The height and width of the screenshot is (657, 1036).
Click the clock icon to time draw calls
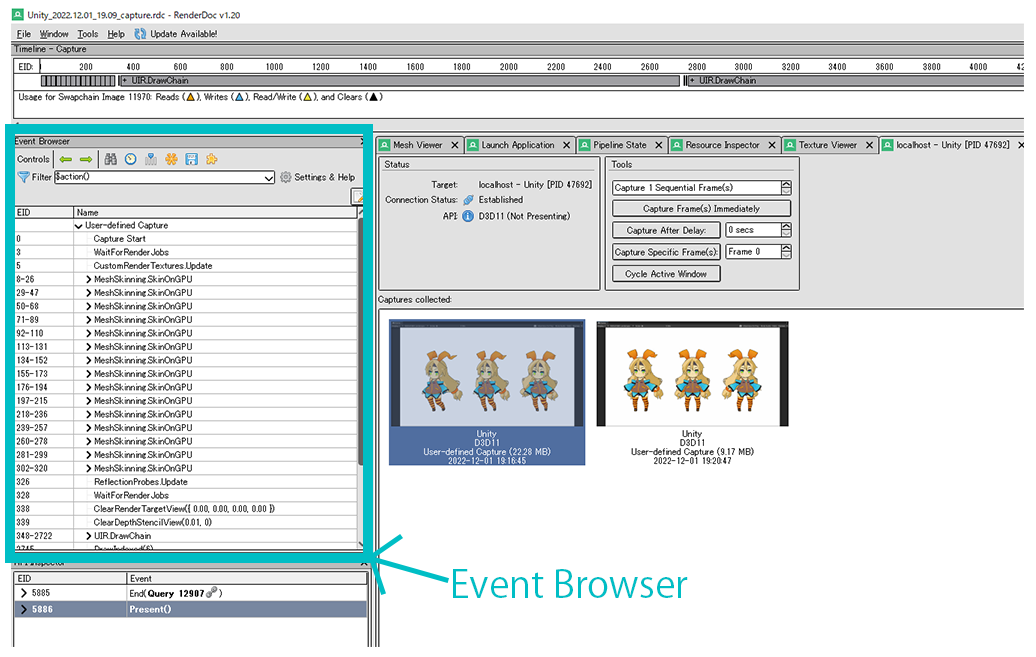pos(129,158)
